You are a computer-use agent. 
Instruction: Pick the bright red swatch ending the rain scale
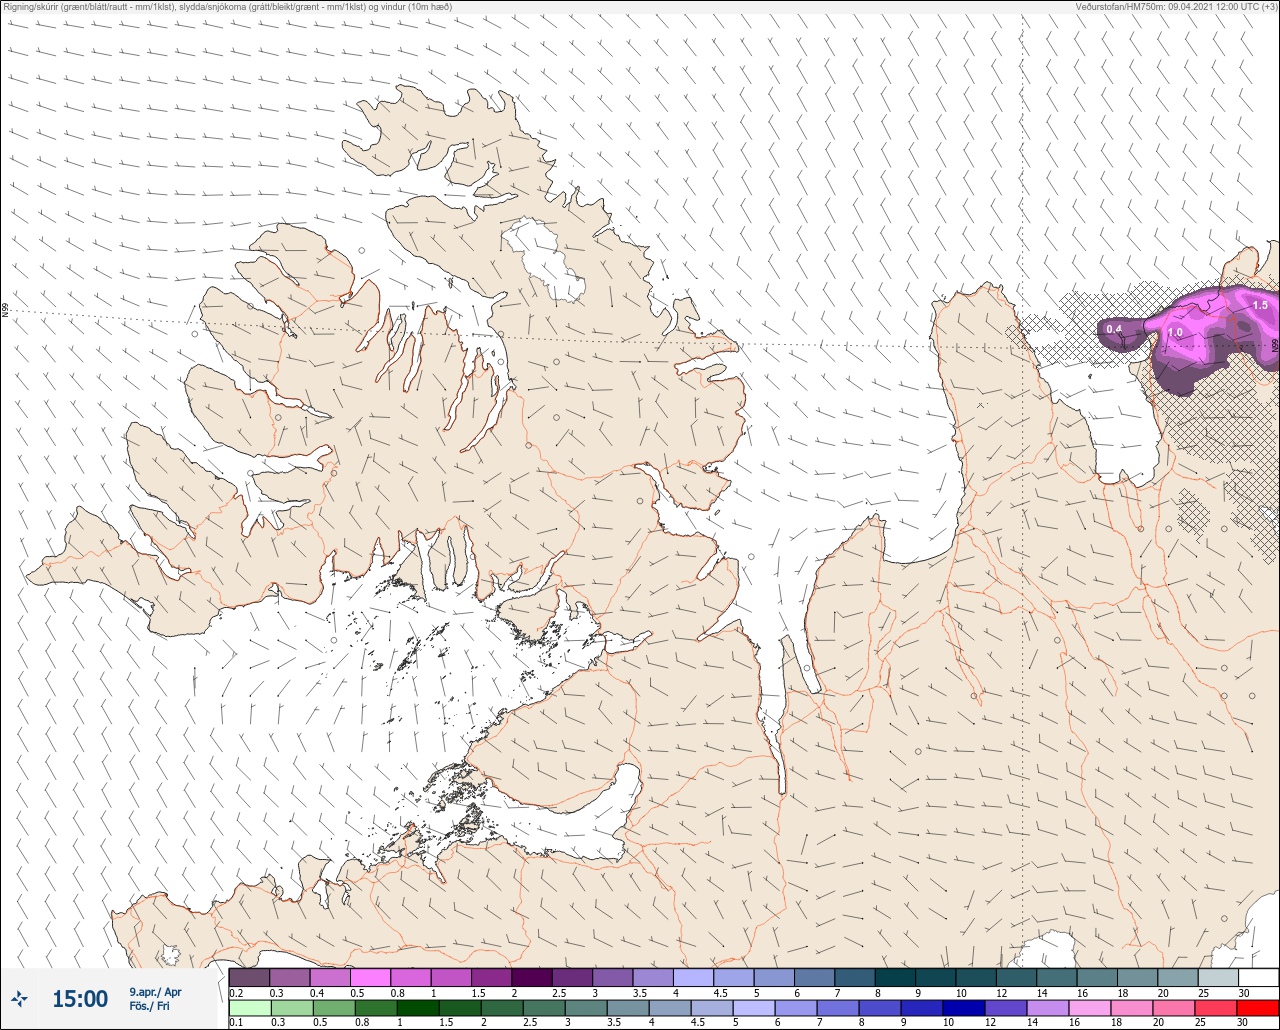pos(1258,1007)
